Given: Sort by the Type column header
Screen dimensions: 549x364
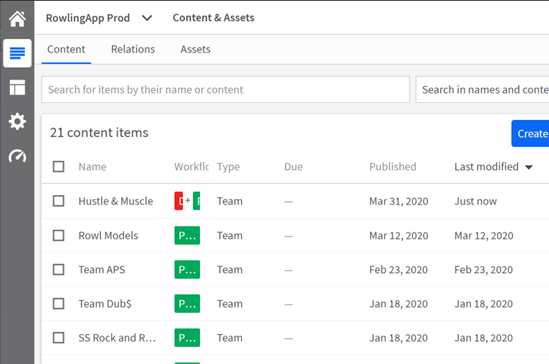Looking at the screenshot, I should (x=228, y=167).
